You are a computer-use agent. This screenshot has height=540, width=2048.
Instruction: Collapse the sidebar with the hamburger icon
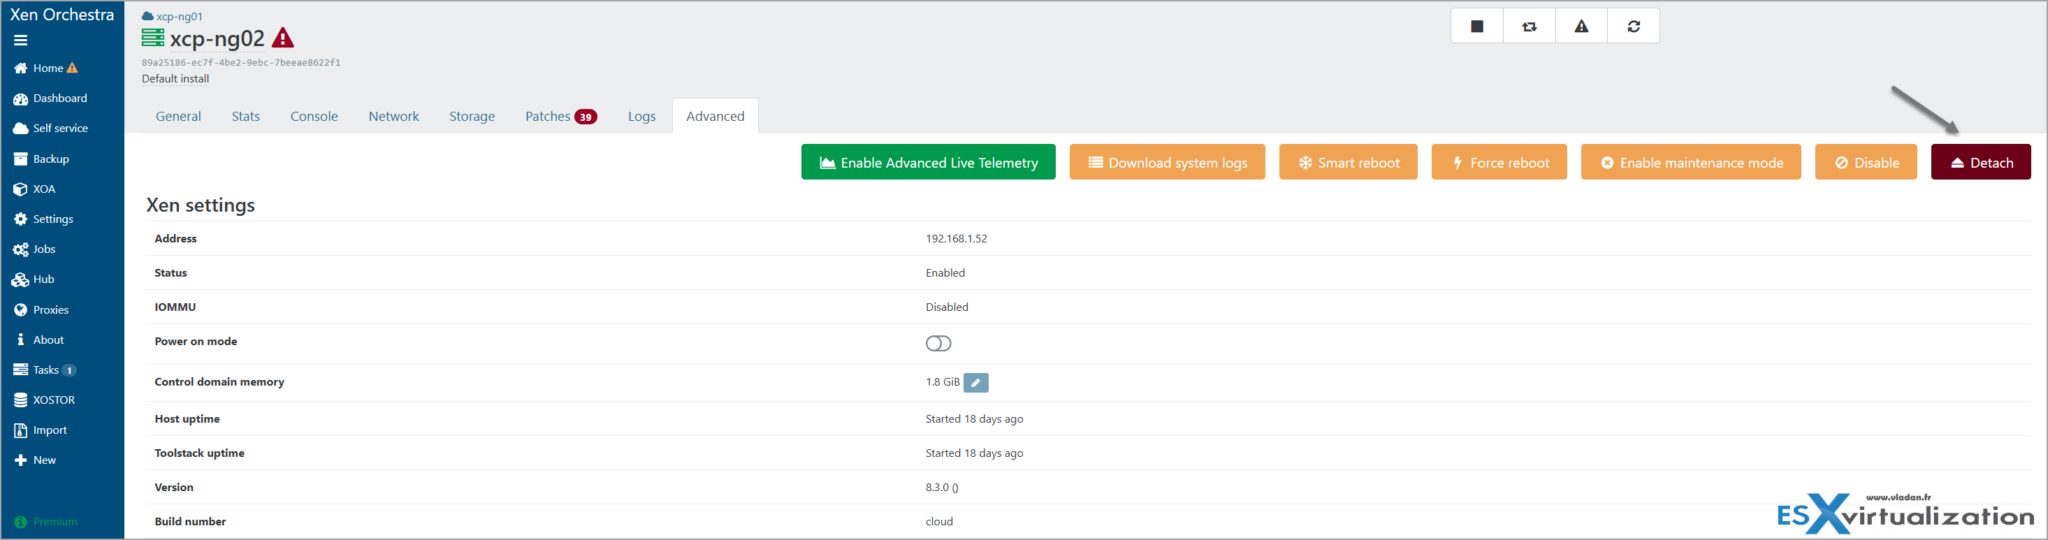[20, 41]
